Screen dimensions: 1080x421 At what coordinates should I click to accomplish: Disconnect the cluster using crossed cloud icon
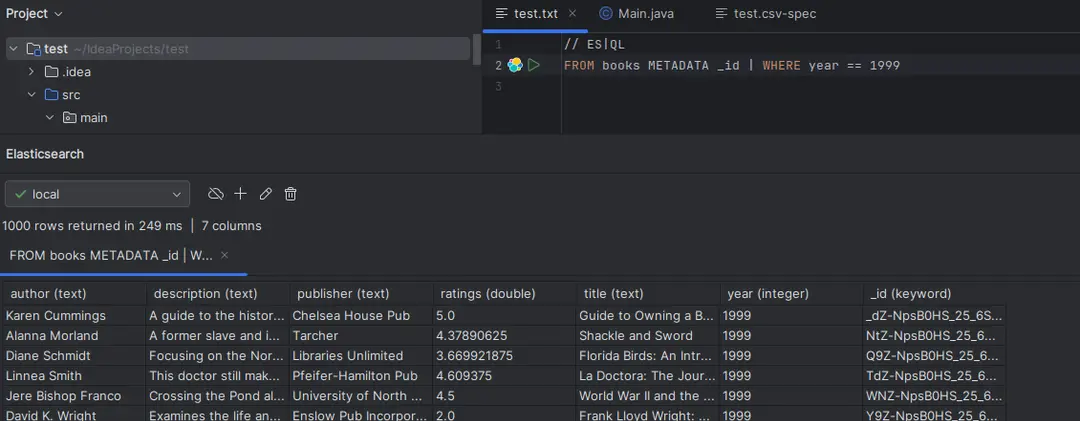(x=216, y=194)
